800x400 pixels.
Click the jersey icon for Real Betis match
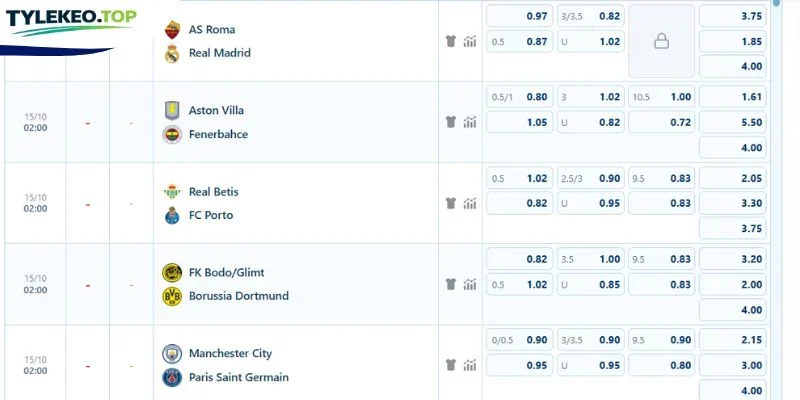[x=450, y=203]
